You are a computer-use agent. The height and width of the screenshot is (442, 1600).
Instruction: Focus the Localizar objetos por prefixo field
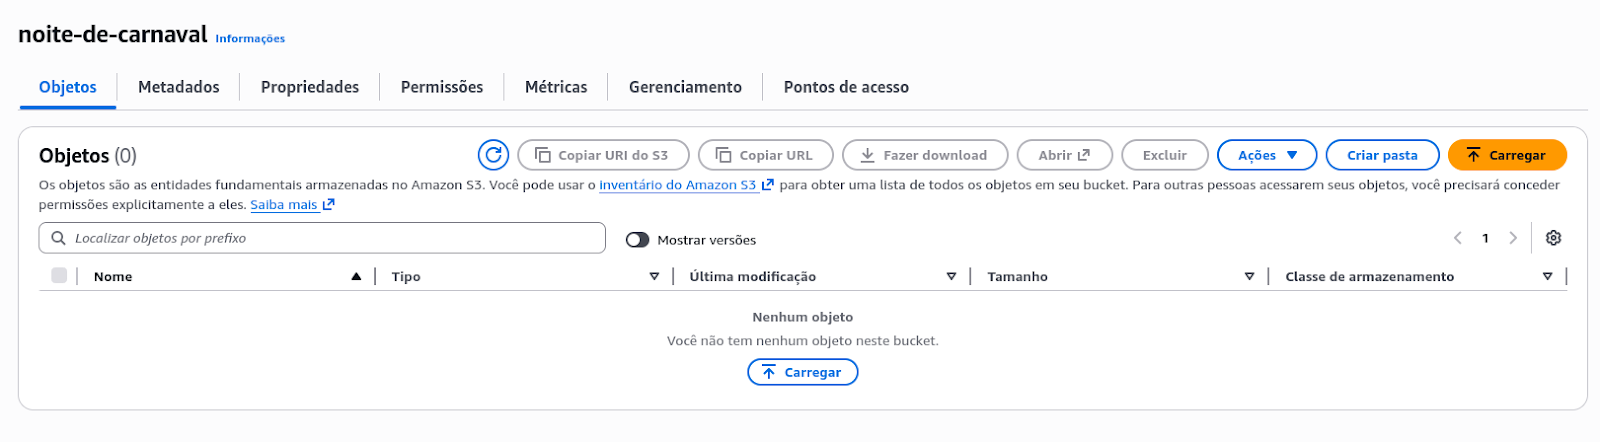[x=330, y=238]
